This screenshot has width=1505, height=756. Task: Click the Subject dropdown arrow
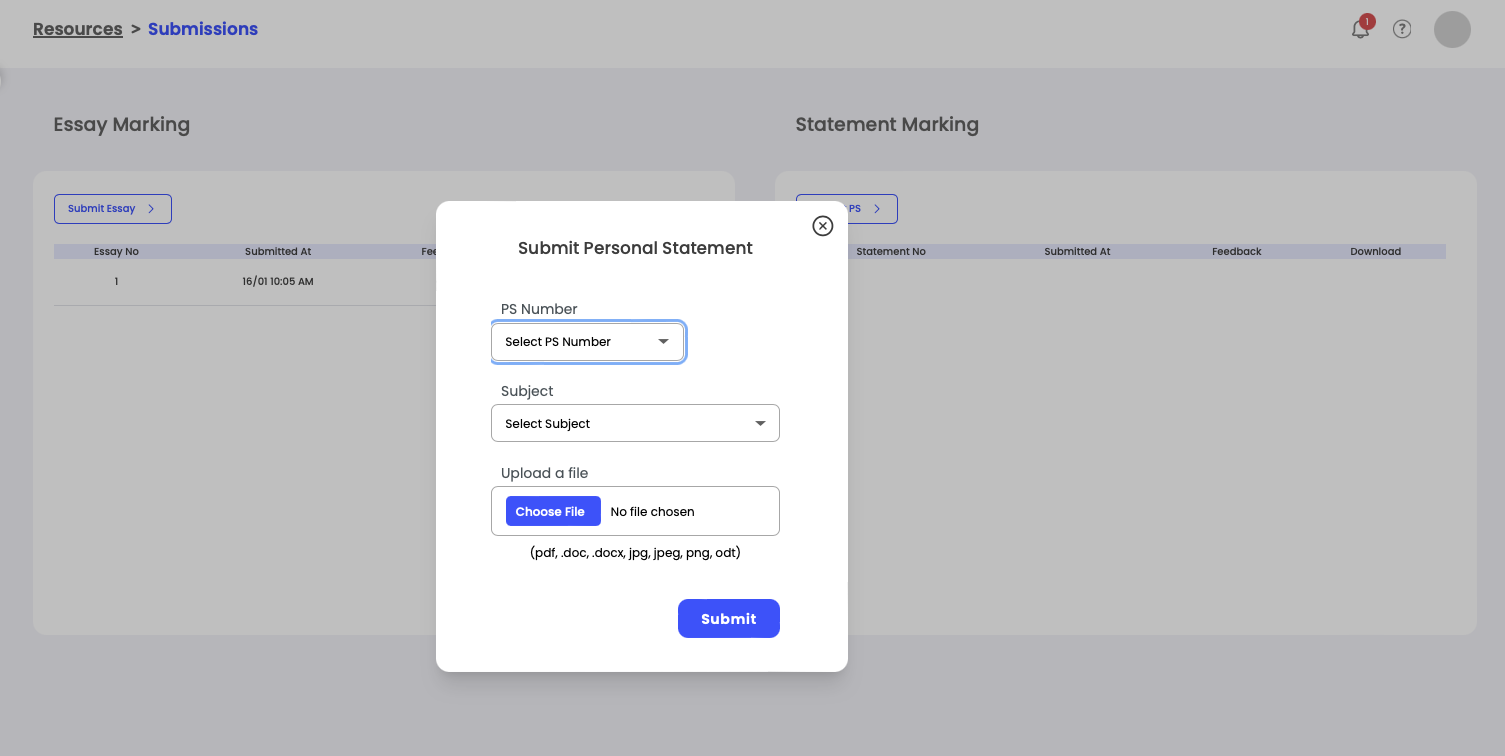(x=761, y=424)
